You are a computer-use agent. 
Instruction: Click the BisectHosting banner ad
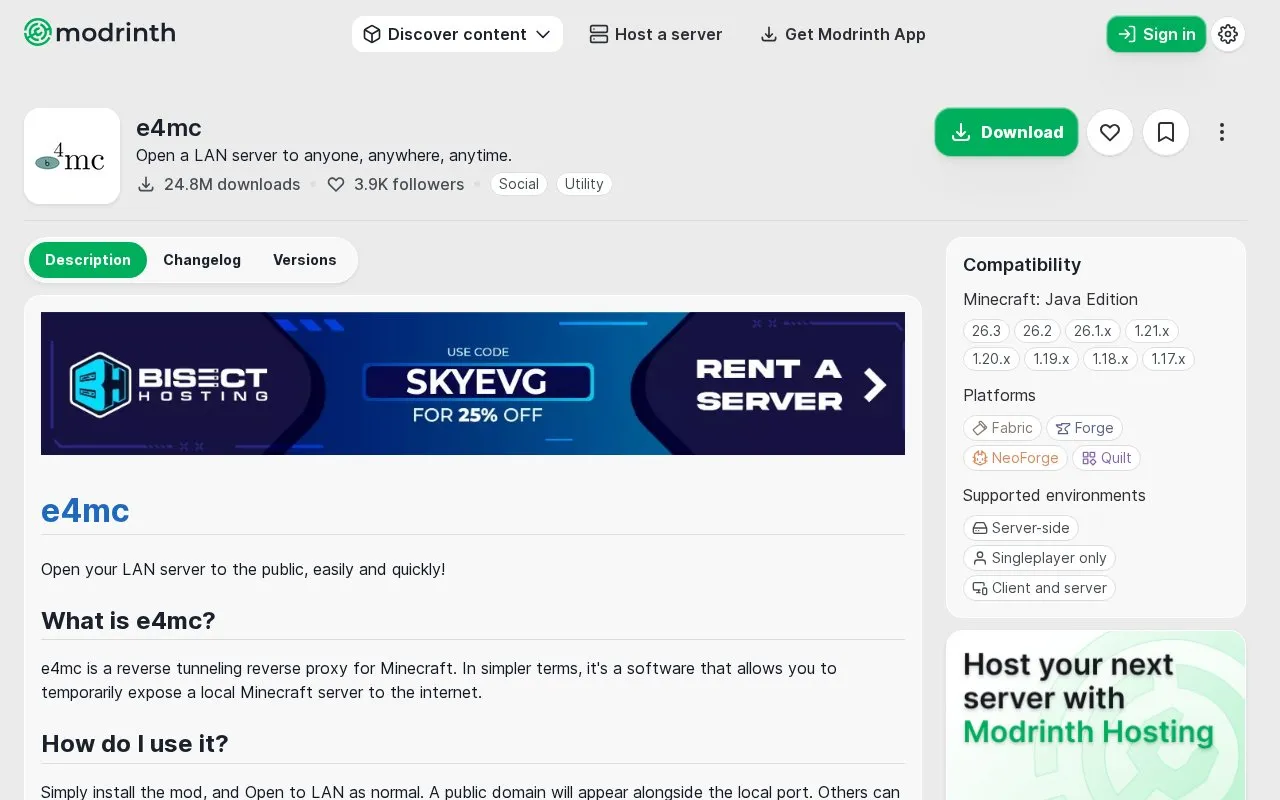(473, 384)
